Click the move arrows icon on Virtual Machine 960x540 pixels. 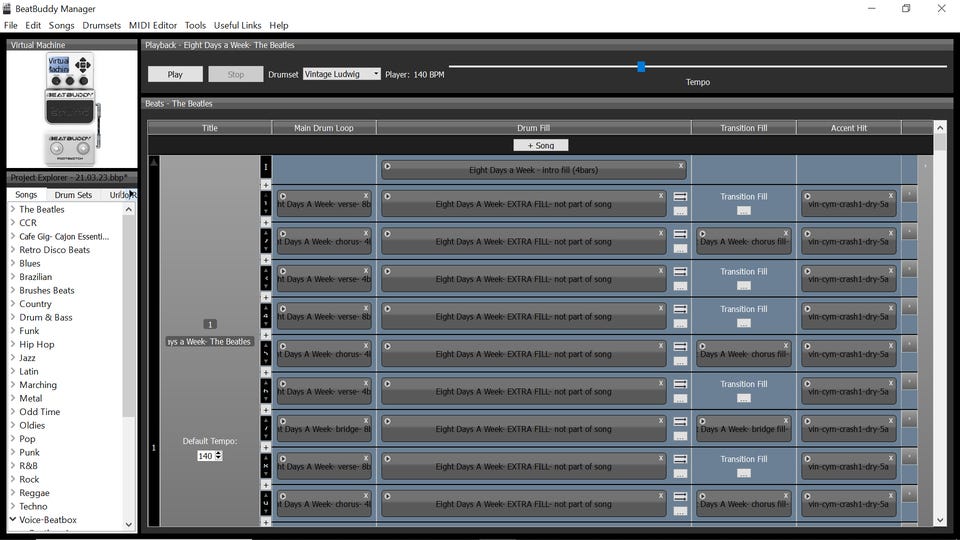(83, 65)
